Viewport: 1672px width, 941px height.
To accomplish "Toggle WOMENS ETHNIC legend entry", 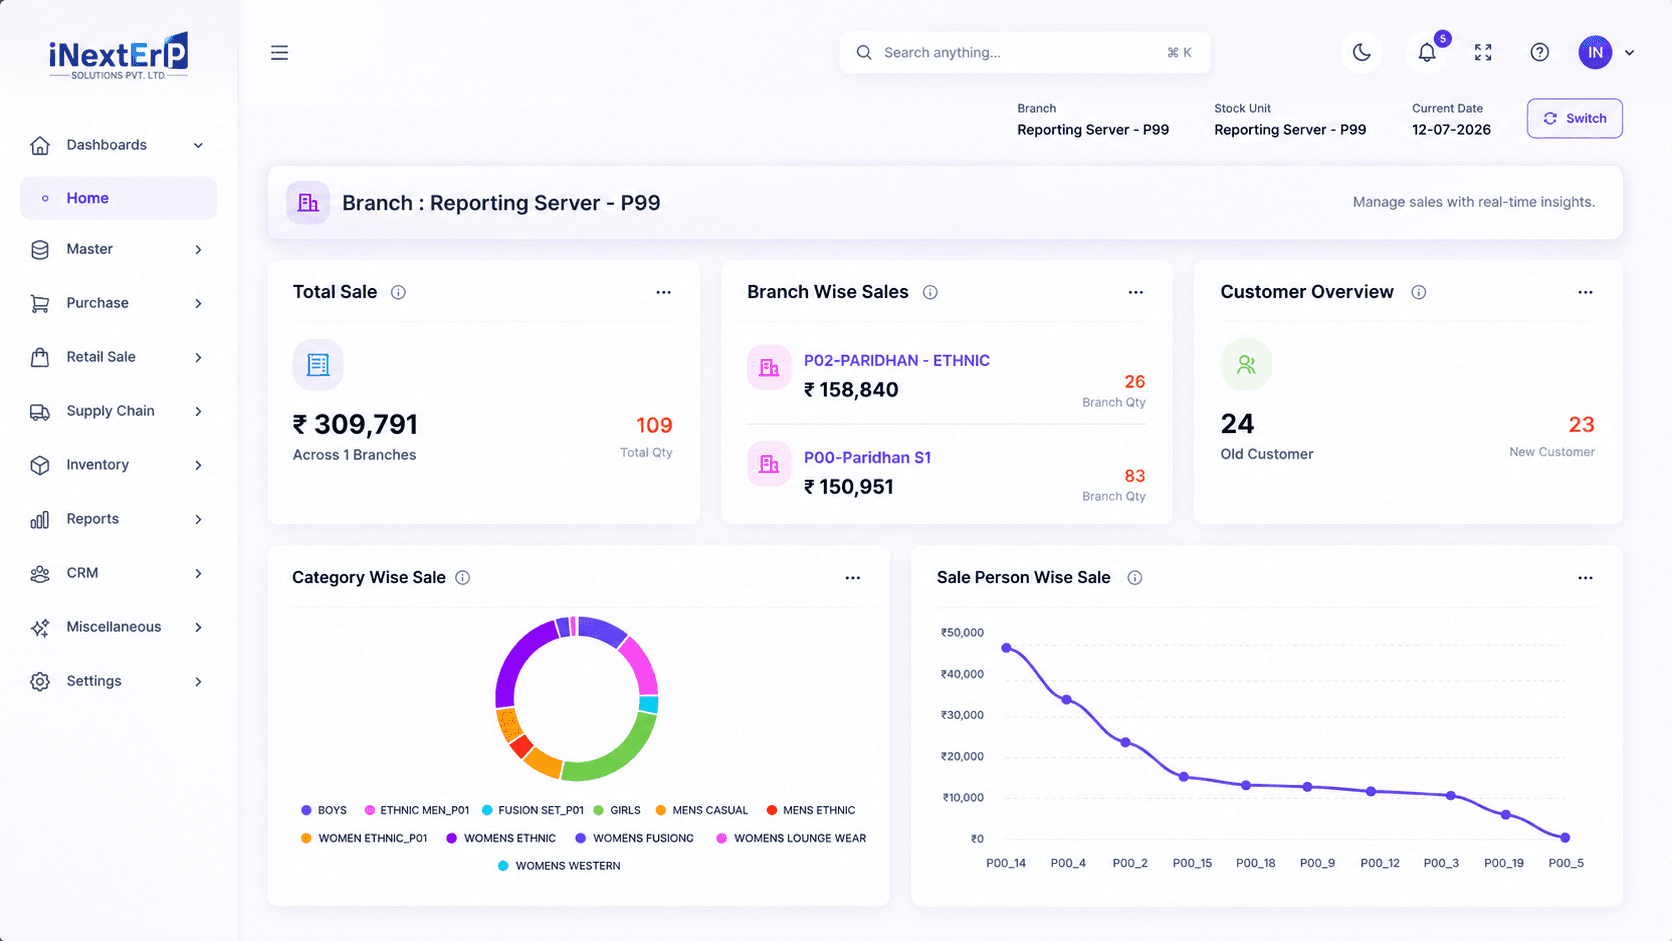I will tap(501, 838).
